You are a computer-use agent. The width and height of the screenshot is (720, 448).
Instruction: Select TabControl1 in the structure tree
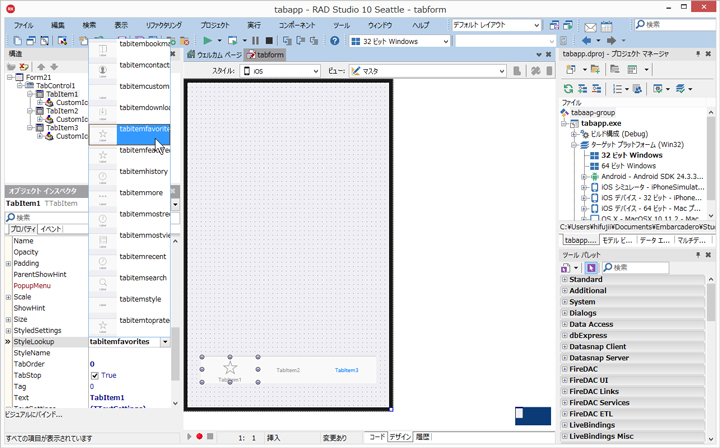click(x=55, y=86)
